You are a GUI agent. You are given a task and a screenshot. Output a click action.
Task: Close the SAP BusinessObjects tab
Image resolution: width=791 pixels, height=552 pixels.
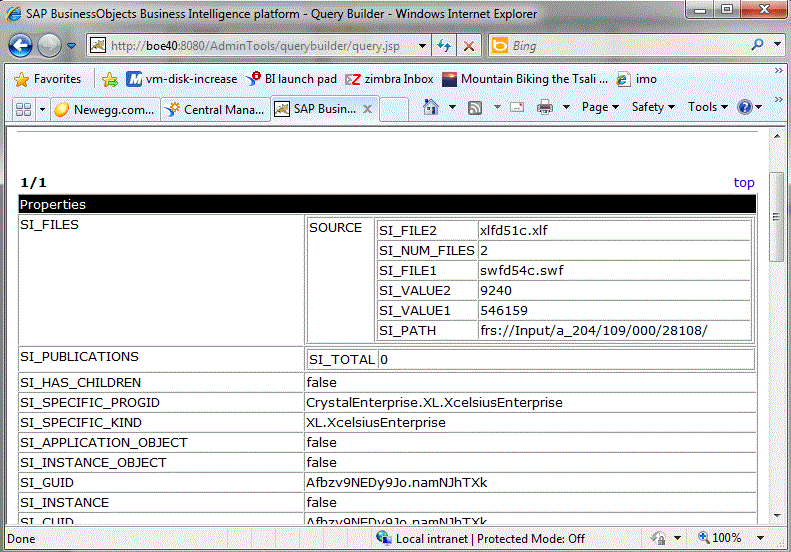pyautogui.click(x=367, y=109)
